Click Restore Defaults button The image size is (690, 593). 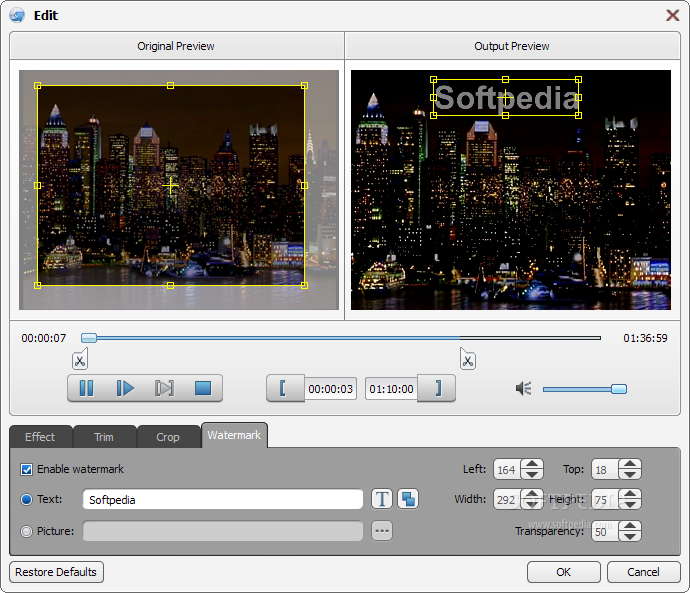point(56,572)
